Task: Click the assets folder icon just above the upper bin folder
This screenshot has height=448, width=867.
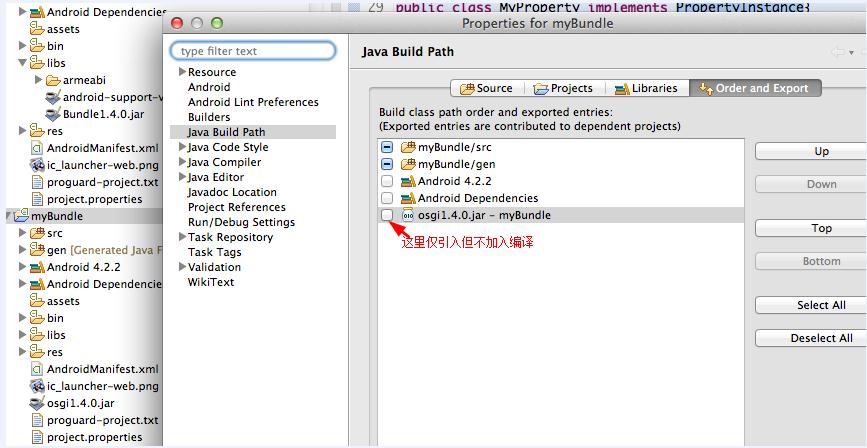Action: click(x=37, y=29)
